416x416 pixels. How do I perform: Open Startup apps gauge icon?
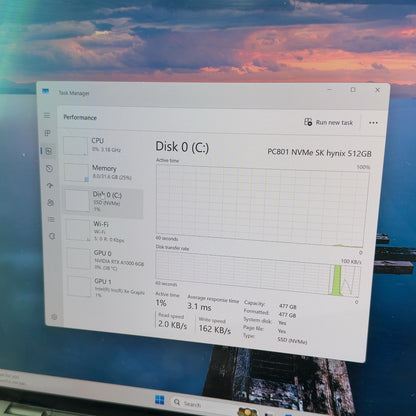[50, 185]
